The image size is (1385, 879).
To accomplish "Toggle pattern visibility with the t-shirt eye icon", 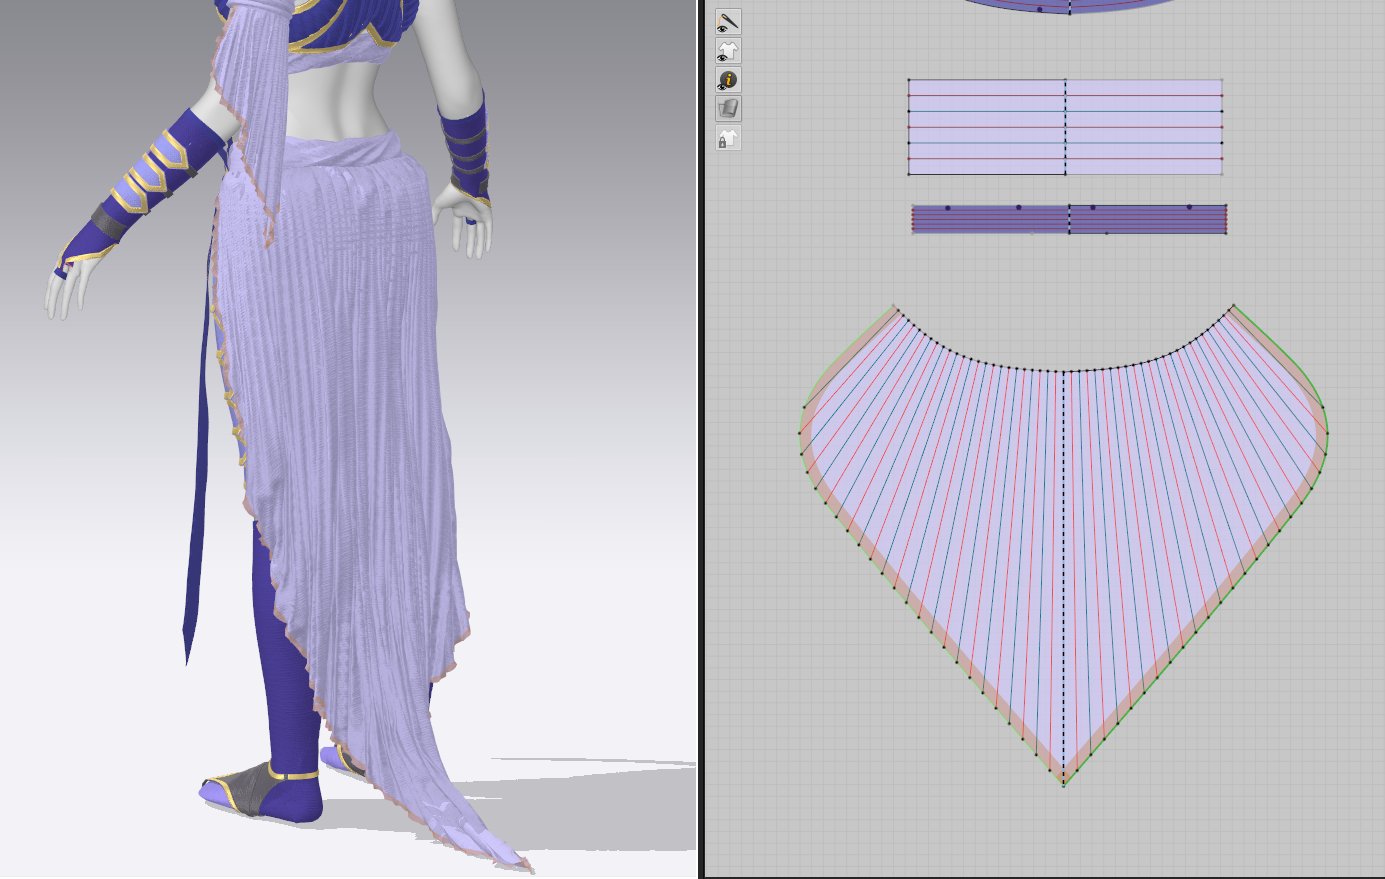I will click(x=728, y=50).
